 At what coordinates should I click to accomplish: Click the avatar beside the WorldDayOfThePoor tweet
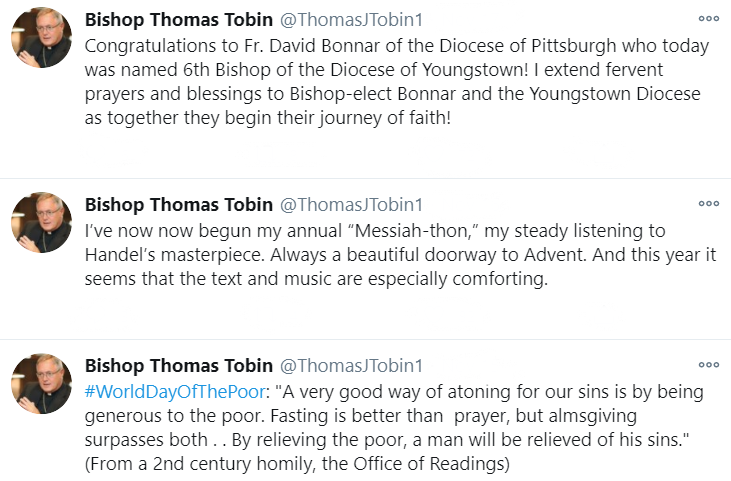tap(41, 384)
